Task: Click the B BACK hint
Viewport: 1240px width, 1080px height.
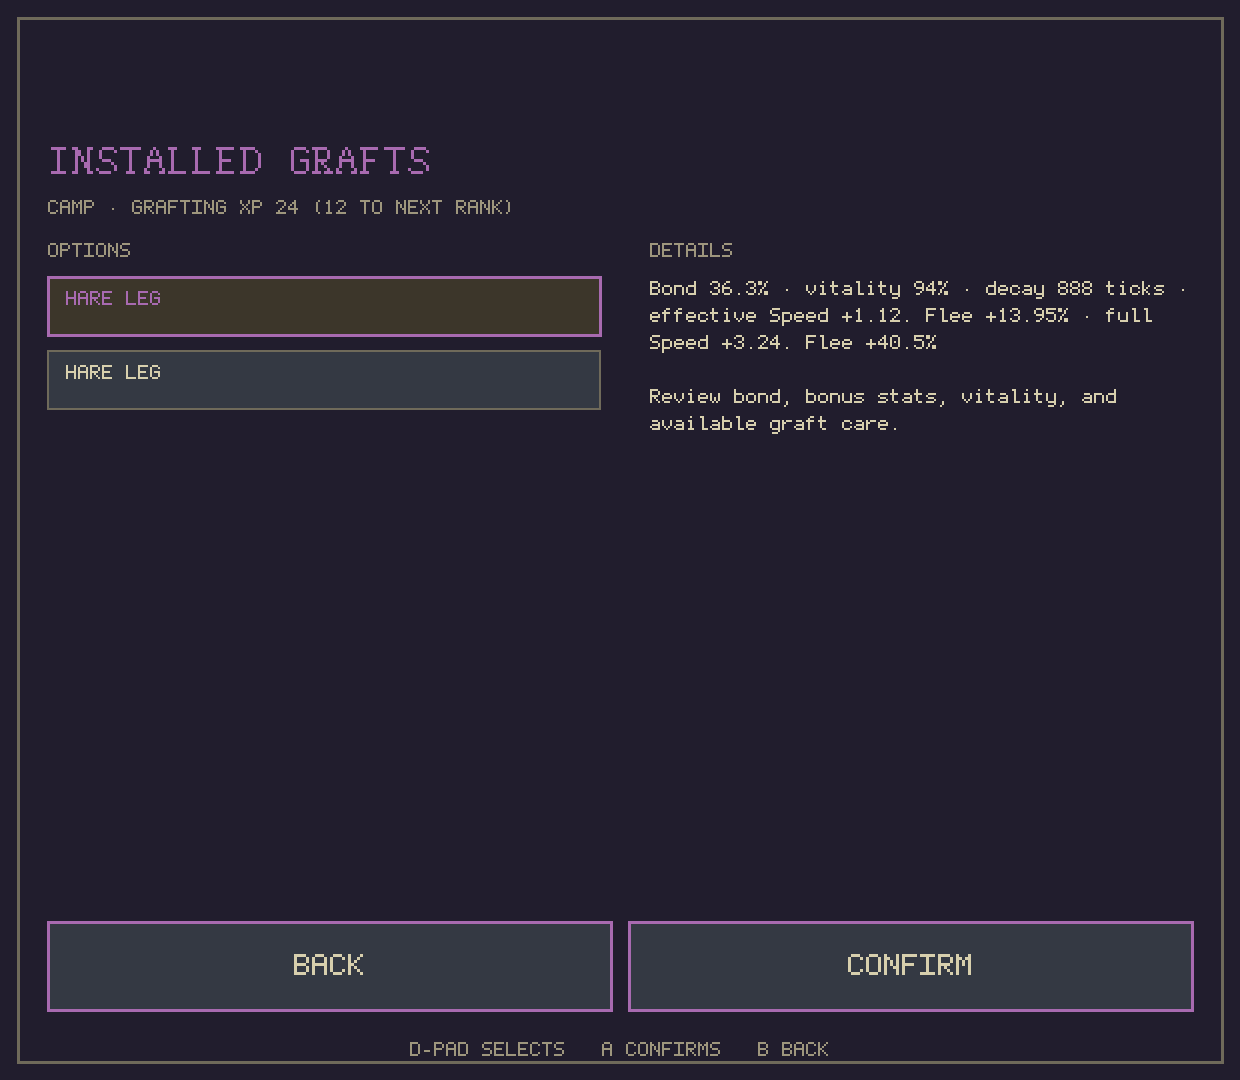Action: [x=793, y=1049]
